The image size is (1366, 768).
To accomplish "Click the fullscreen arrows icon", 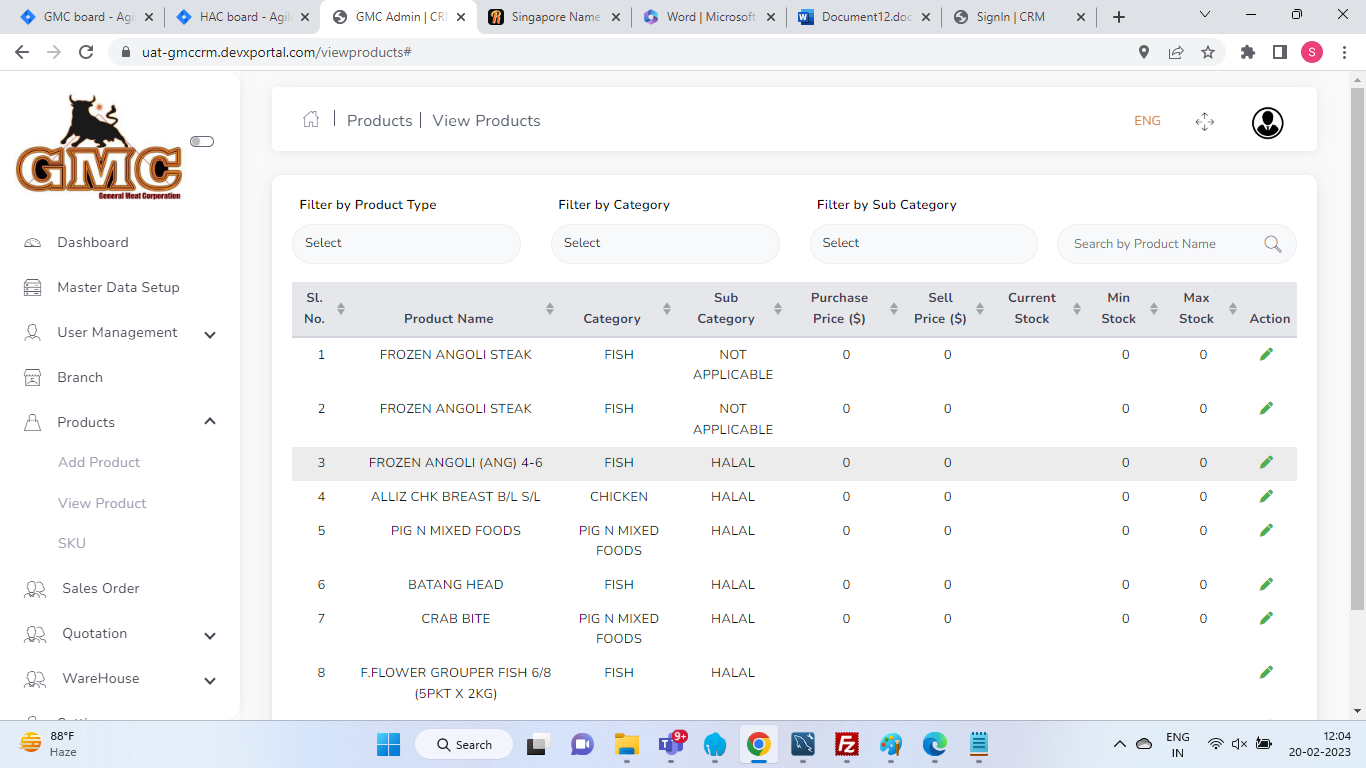I will [1204, 122].
